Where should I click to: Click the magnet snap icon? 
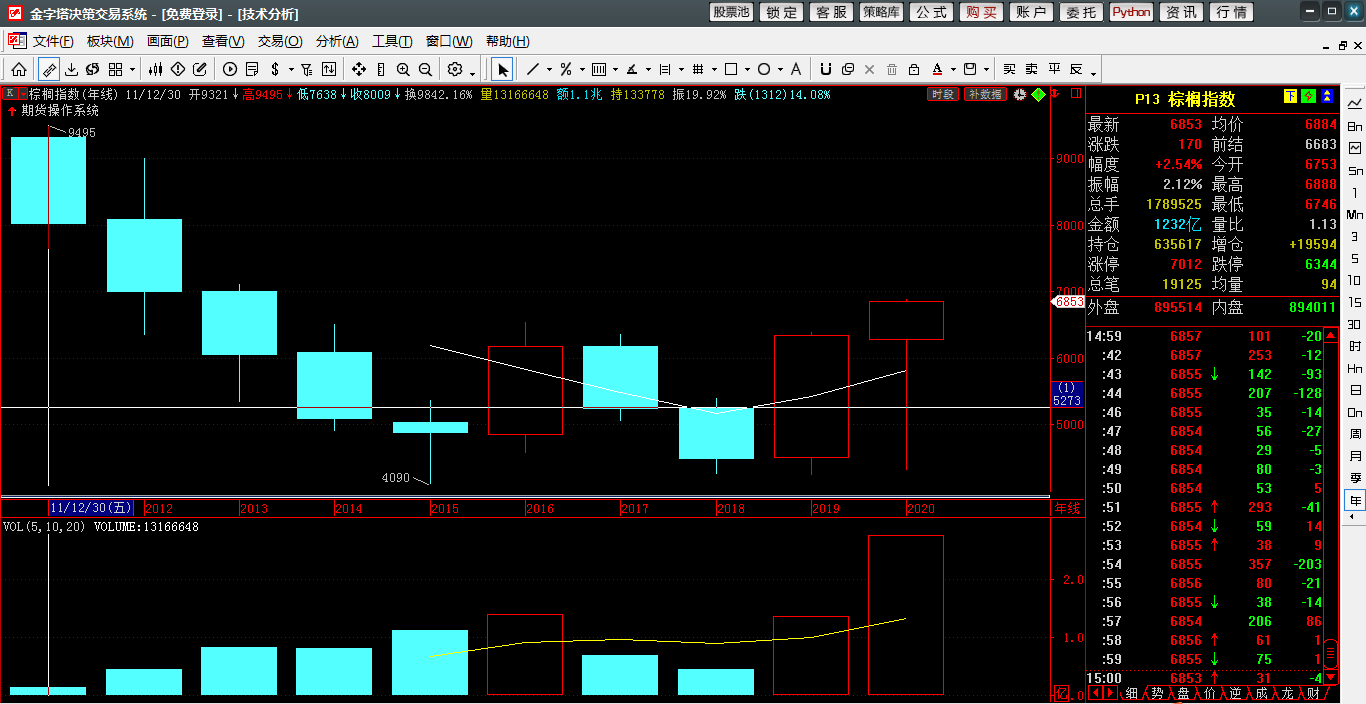pos(826,69)
